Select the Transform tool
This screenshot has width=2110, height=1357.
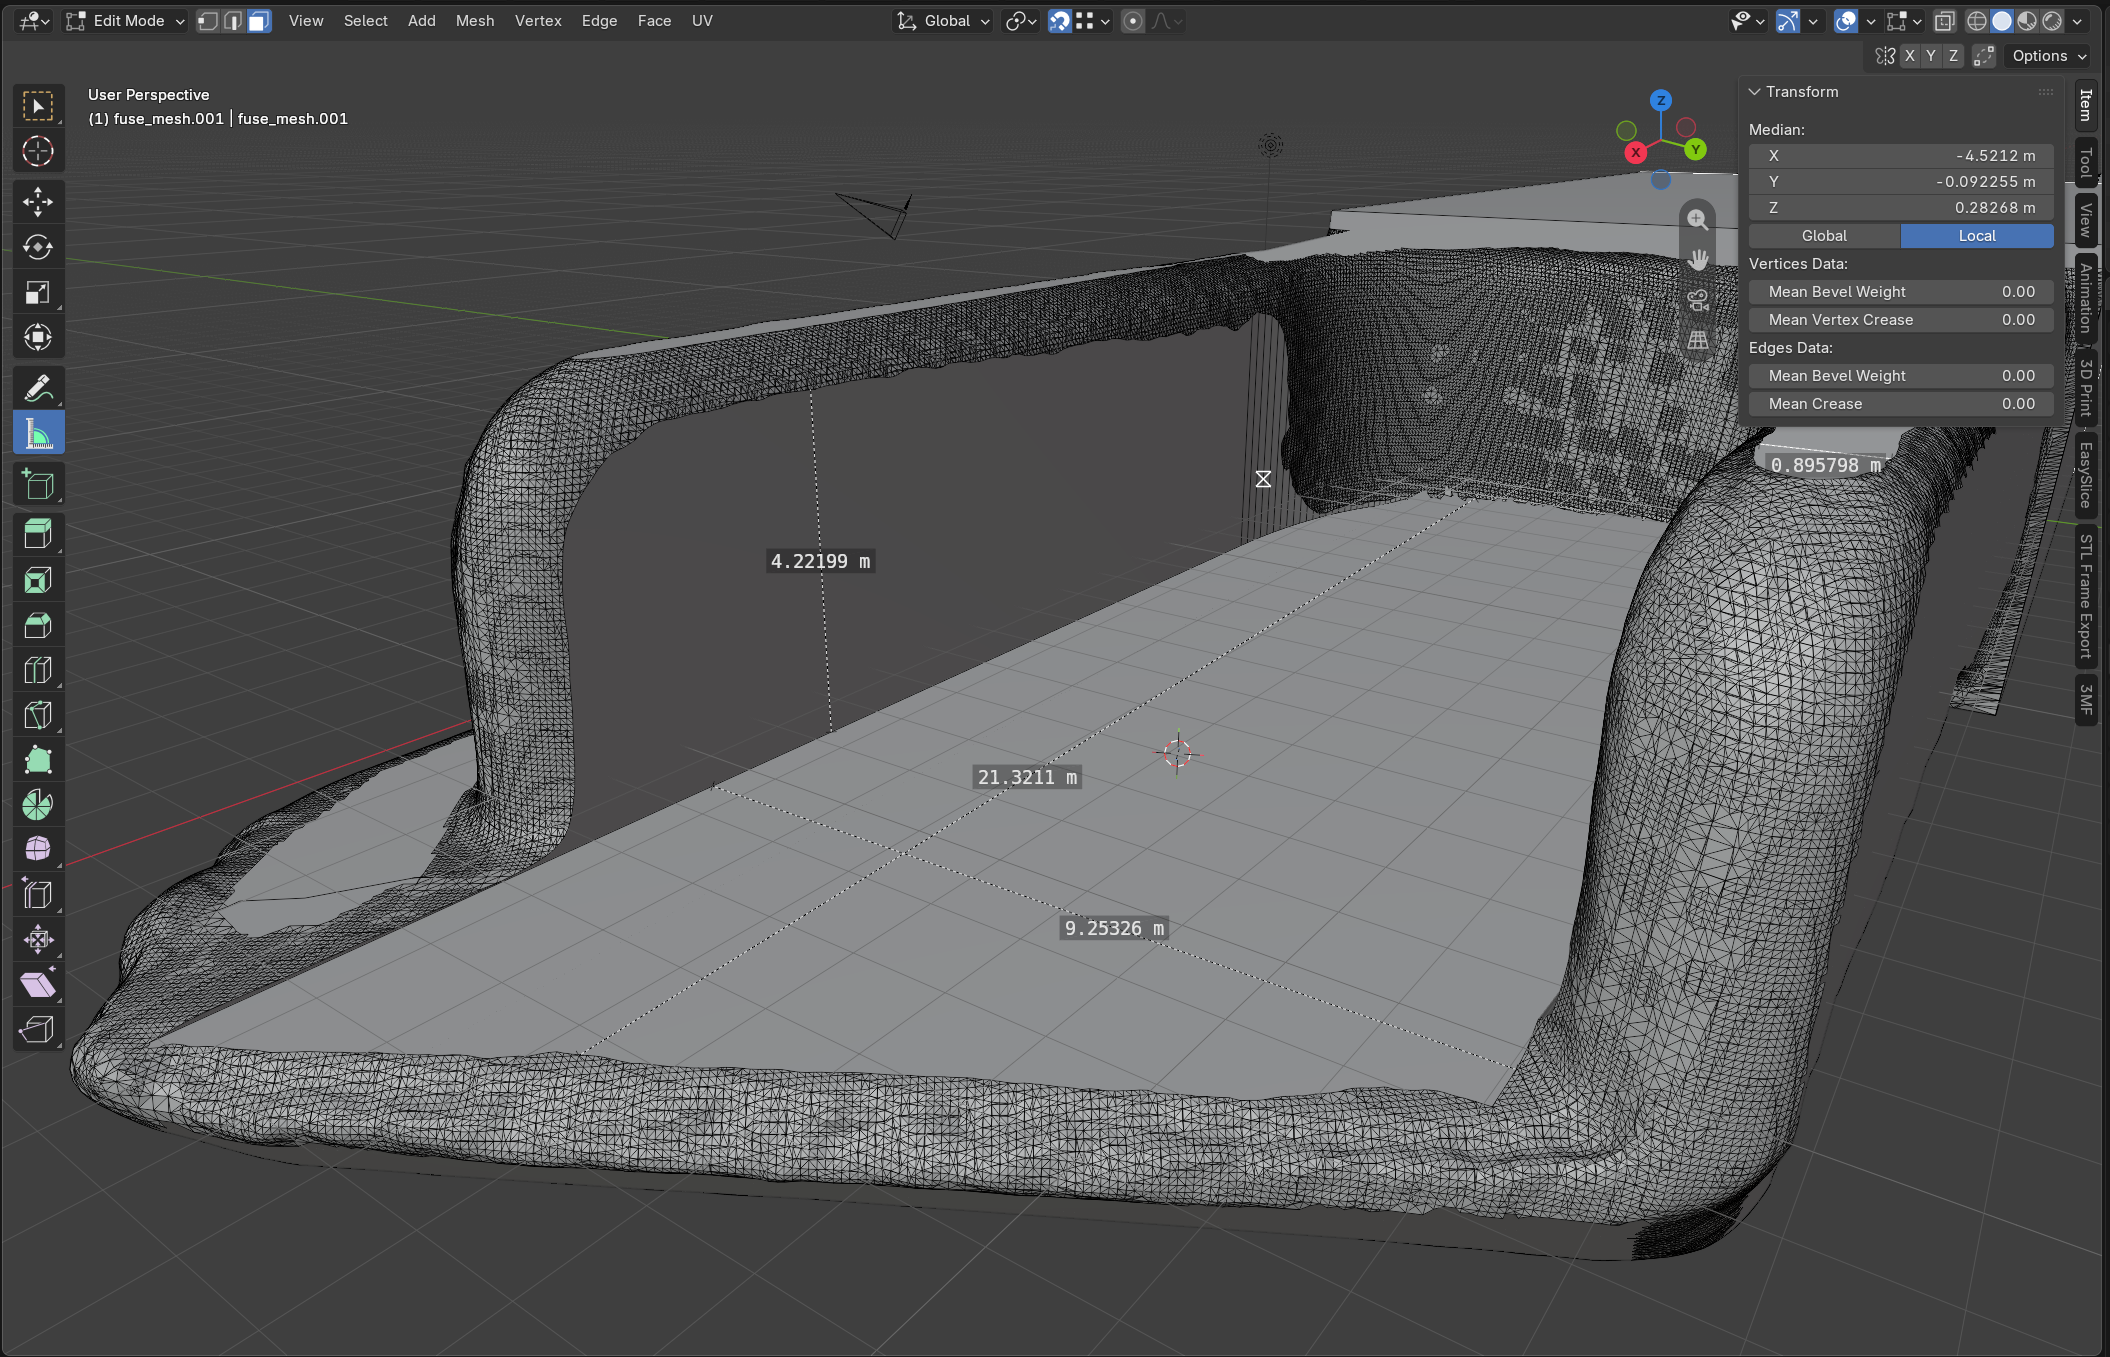click(38, 337)
